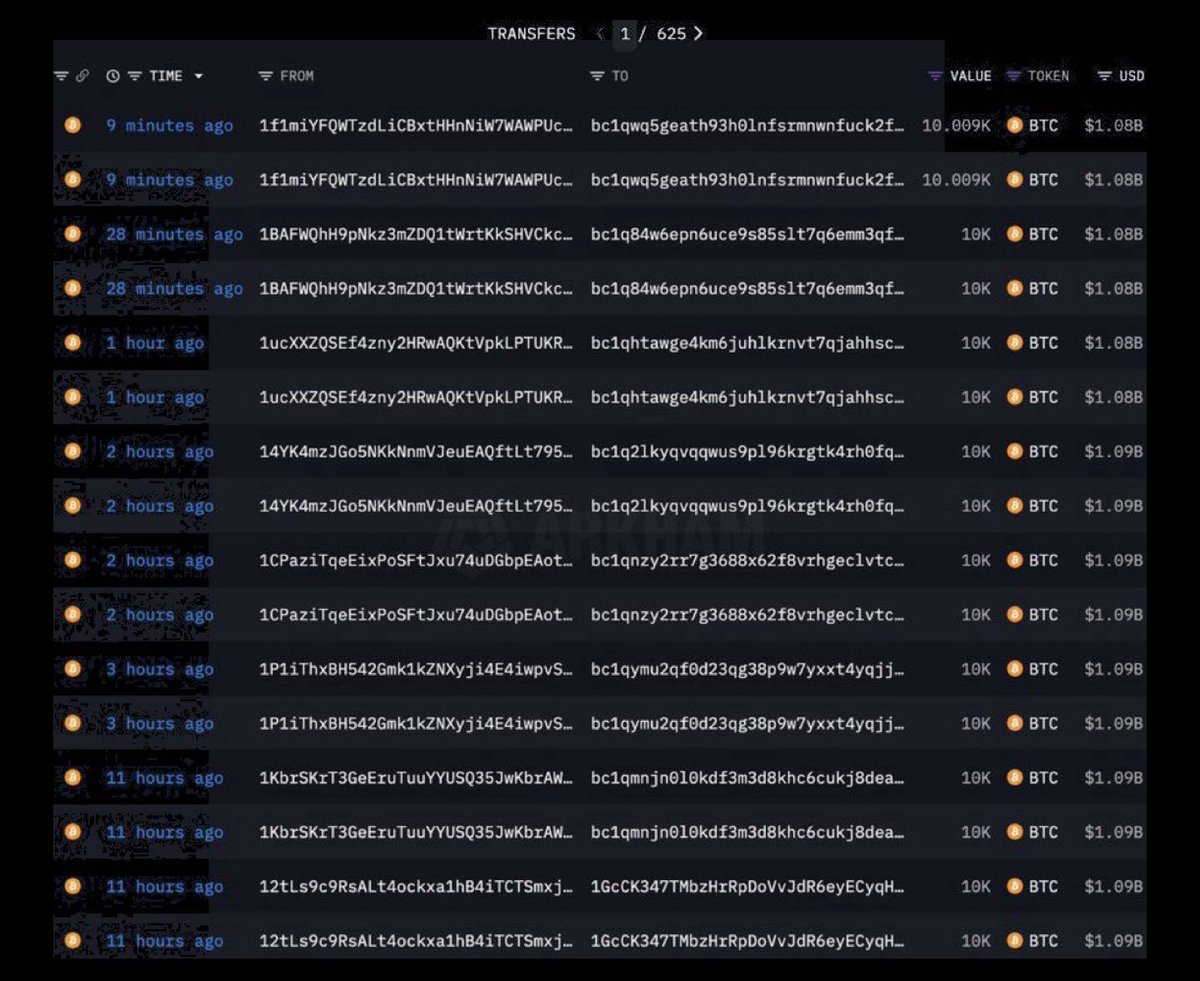Toggle the TIME sort dropdown arrow
This screenshot has height=981, width=1200.
(199, 77)
